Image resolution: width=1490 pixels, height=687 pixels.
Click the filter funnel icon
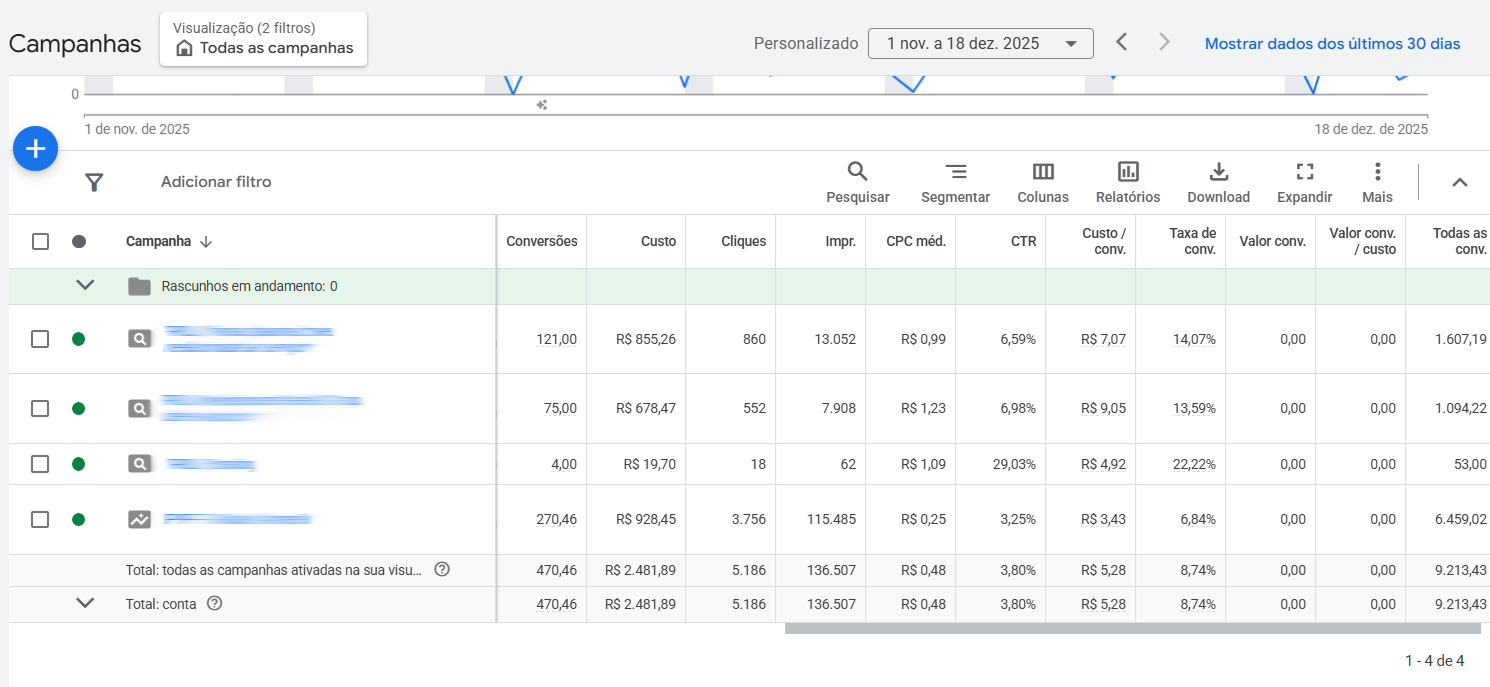click(x=94, y=182)
